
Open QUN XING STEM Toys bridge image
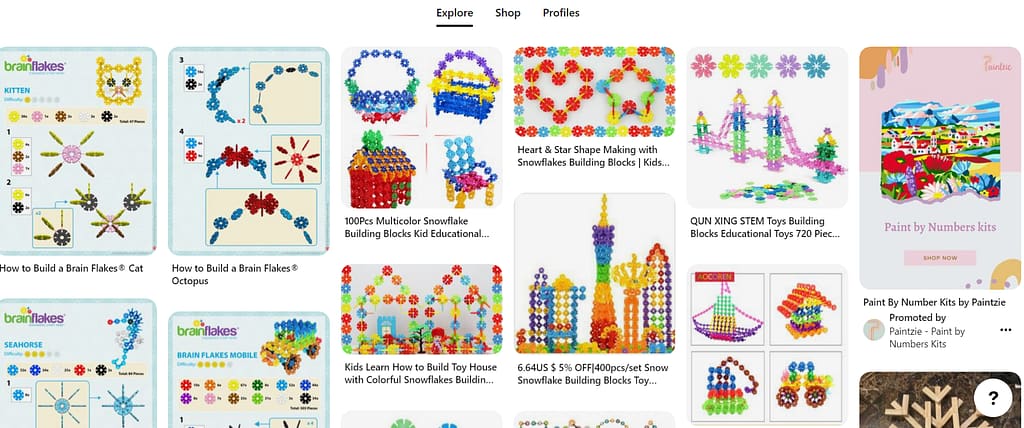point(767,127)
